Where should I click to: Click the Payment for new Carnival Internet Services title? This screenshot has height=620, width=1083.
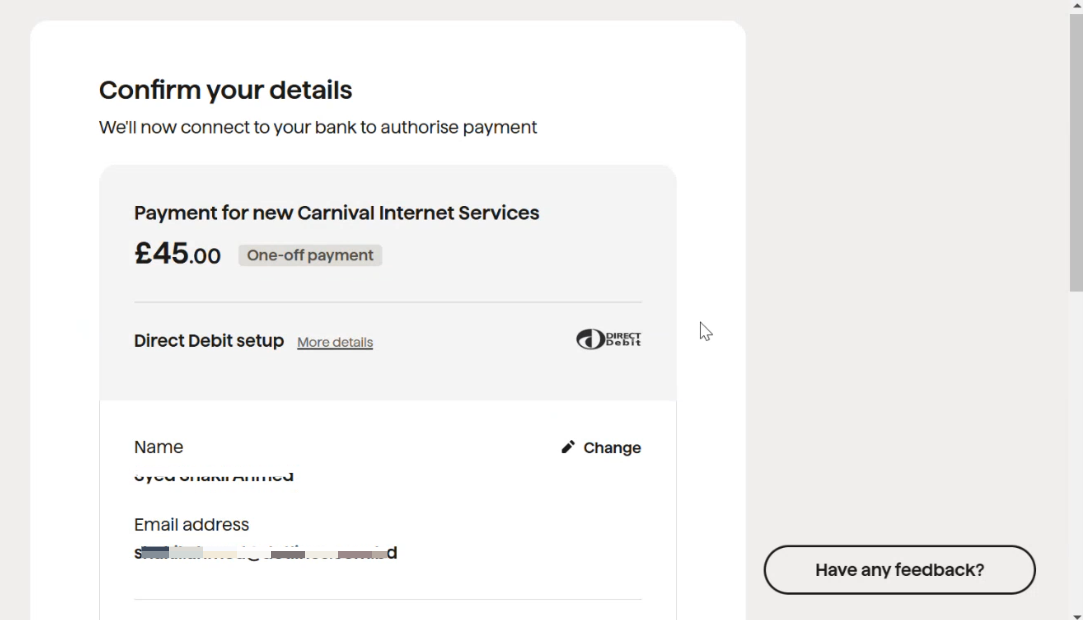336,213
